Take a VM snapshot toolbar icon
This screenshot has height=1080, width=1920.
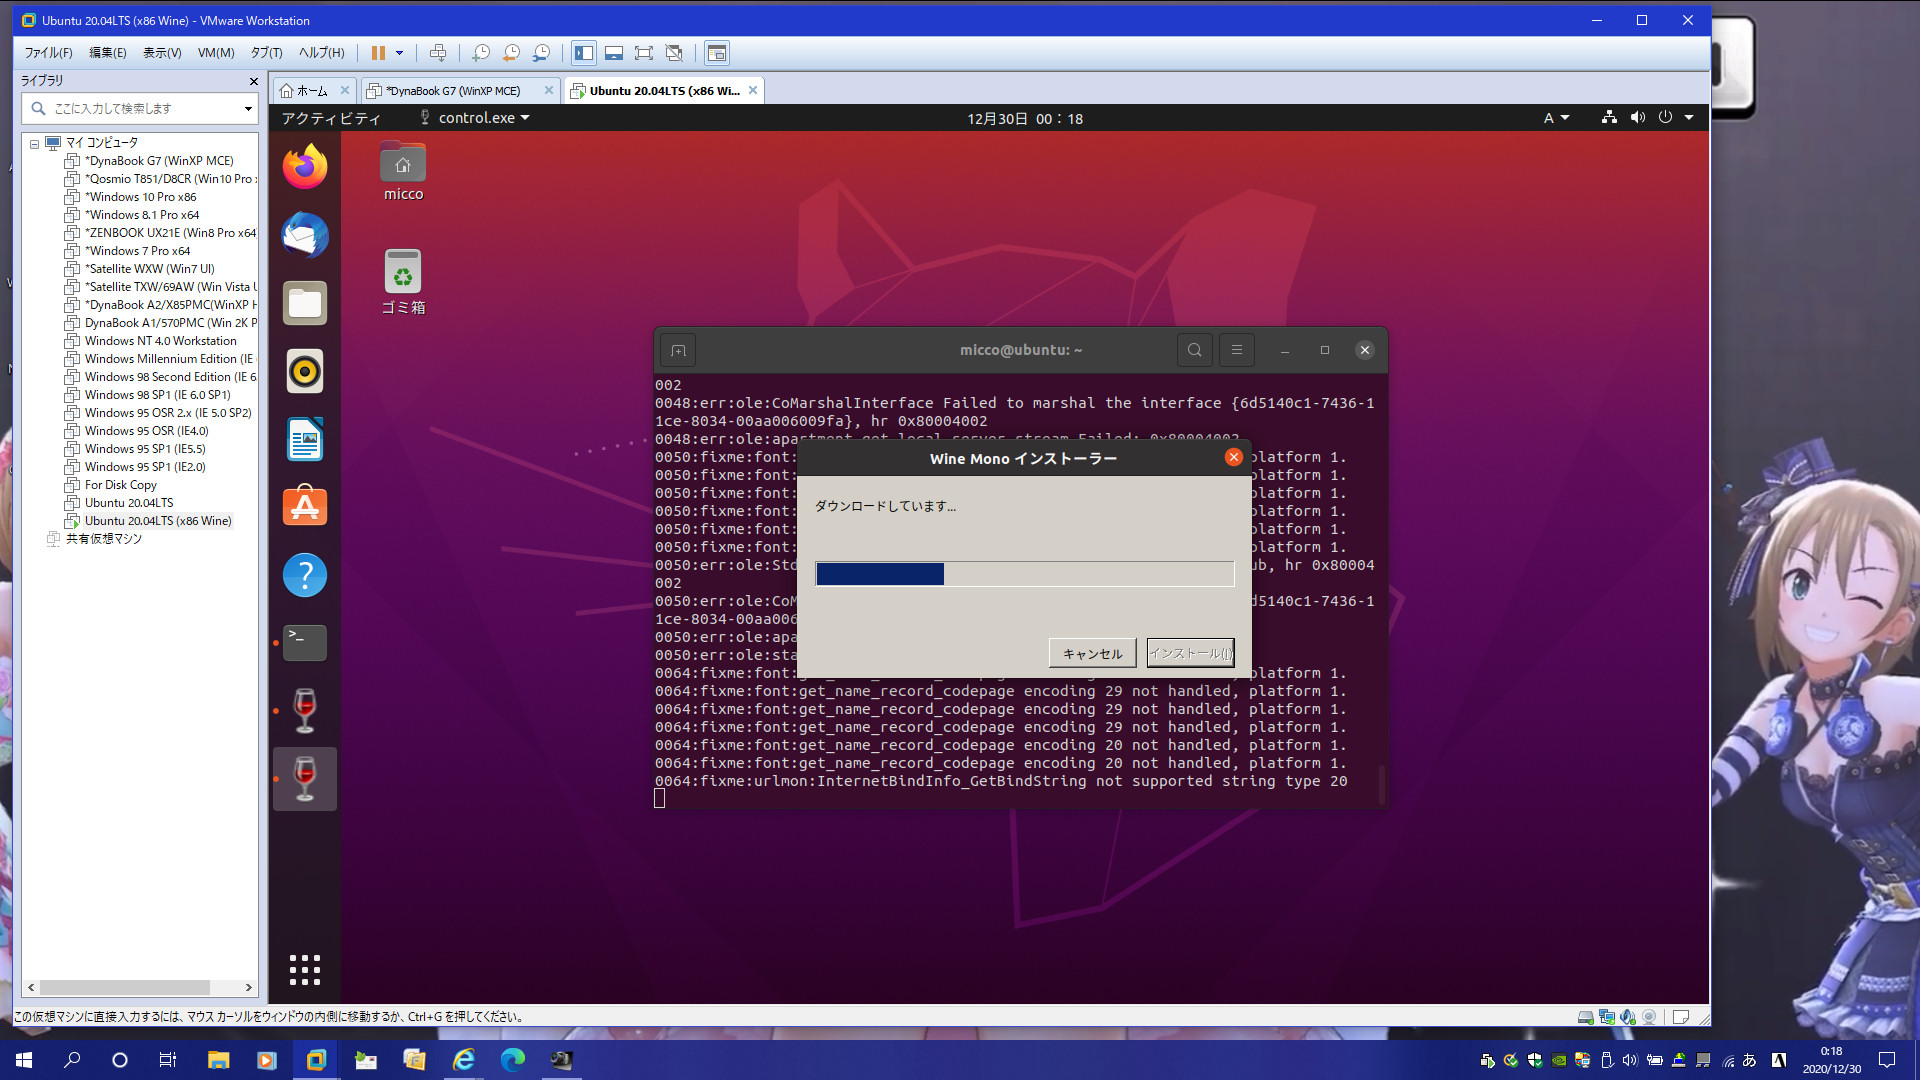[481, 53]
